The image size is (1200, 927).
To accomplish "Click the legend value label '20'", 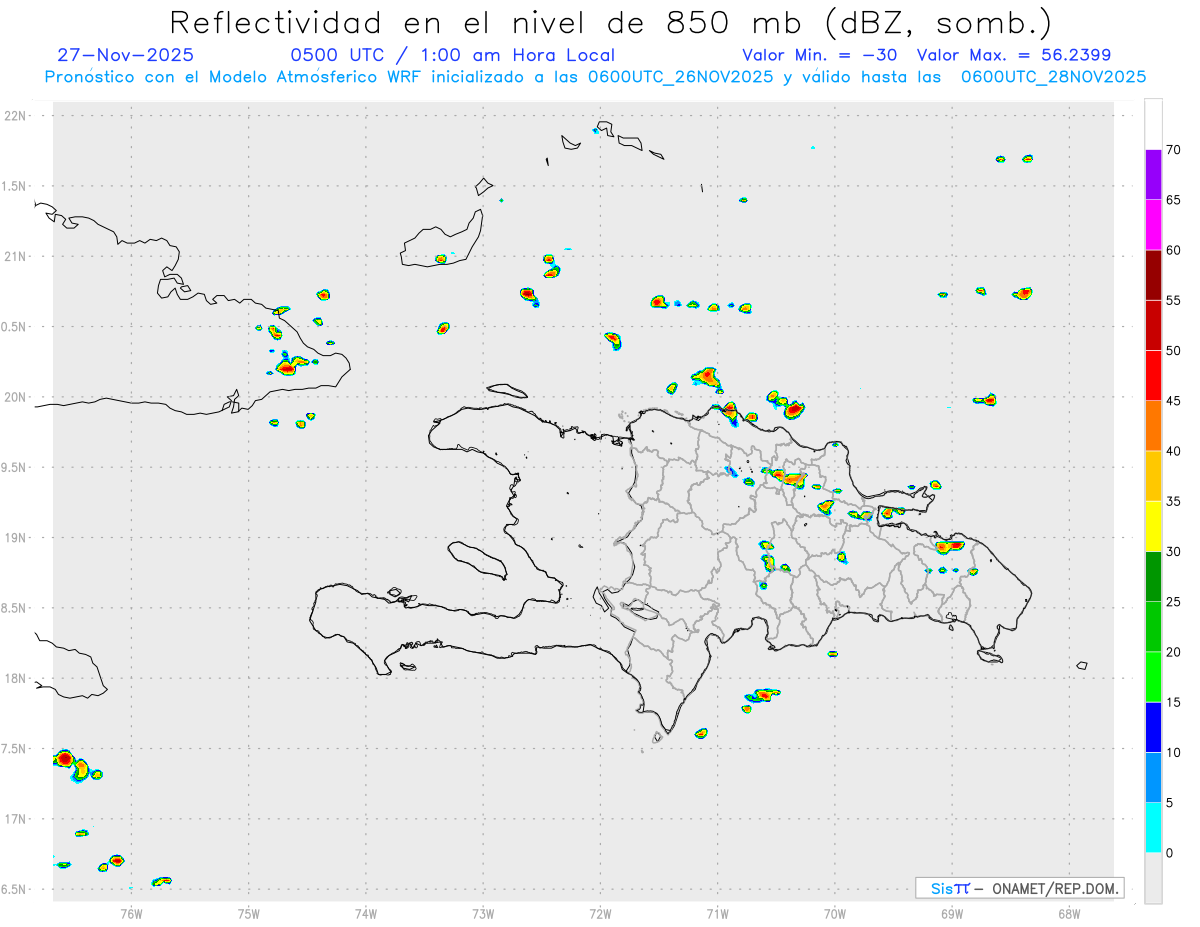I will point(1174,652).
